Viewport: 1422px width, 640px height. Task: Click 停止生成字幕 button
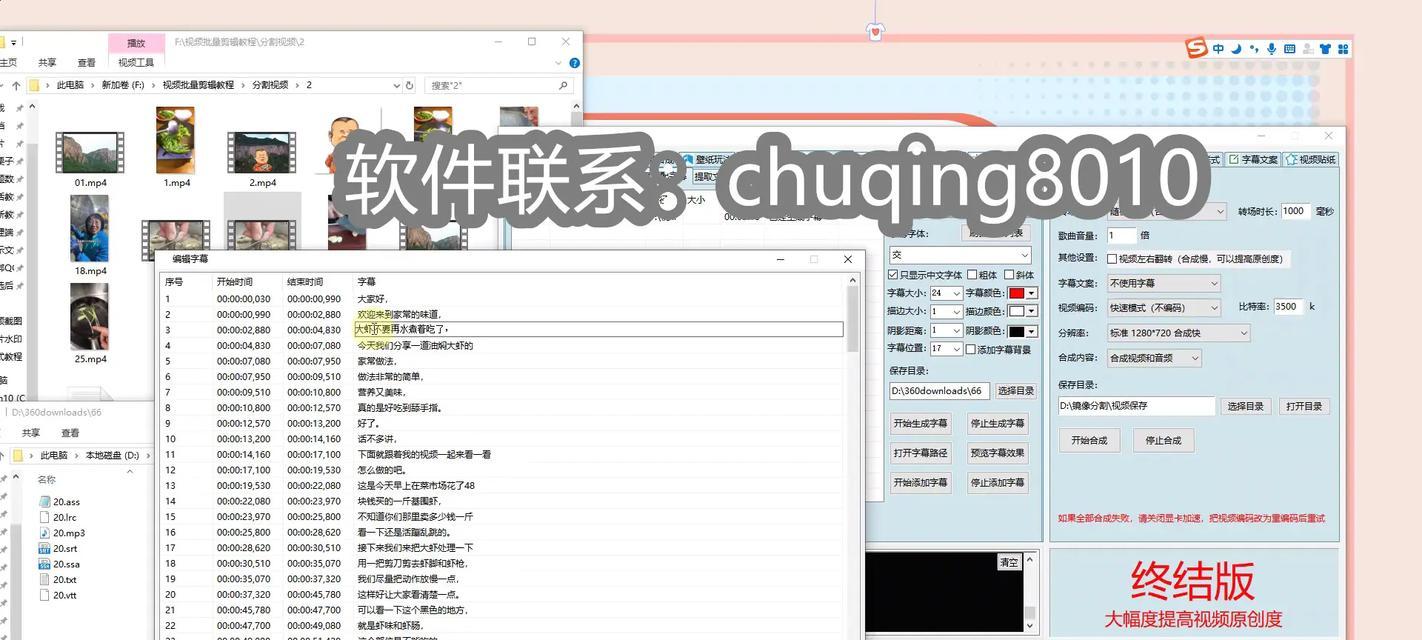[x=997, y=424]
